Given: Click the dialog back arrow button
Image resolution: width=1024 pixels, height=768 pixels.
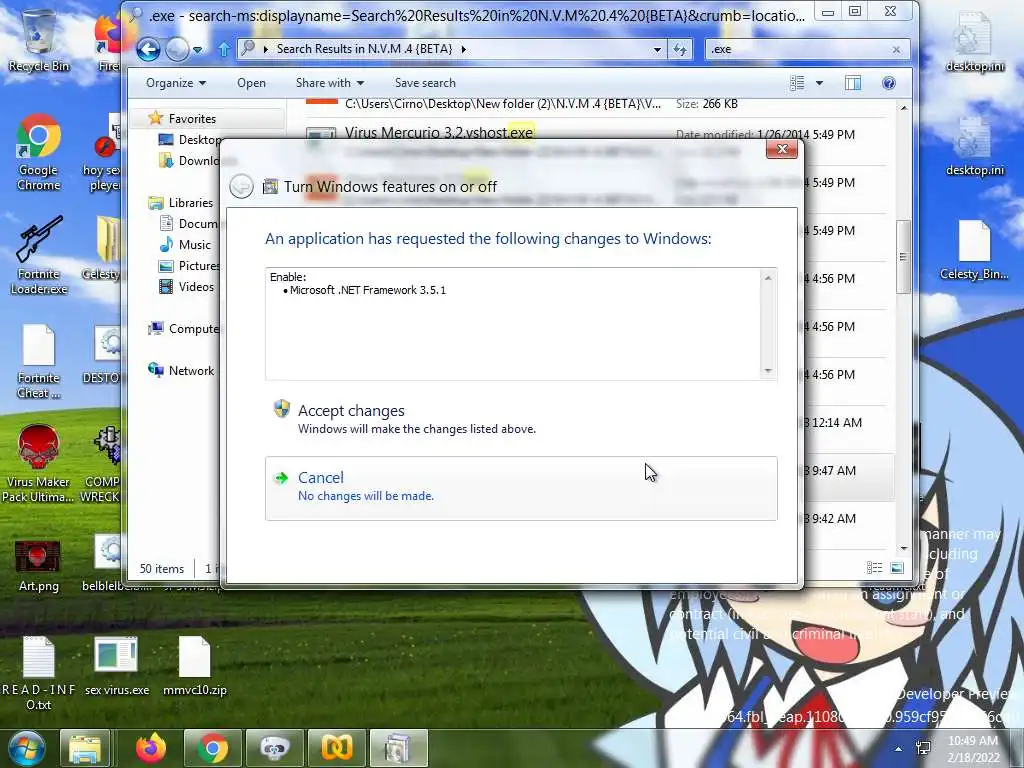Looking at the screenshot, I should [x=242, y=187].
